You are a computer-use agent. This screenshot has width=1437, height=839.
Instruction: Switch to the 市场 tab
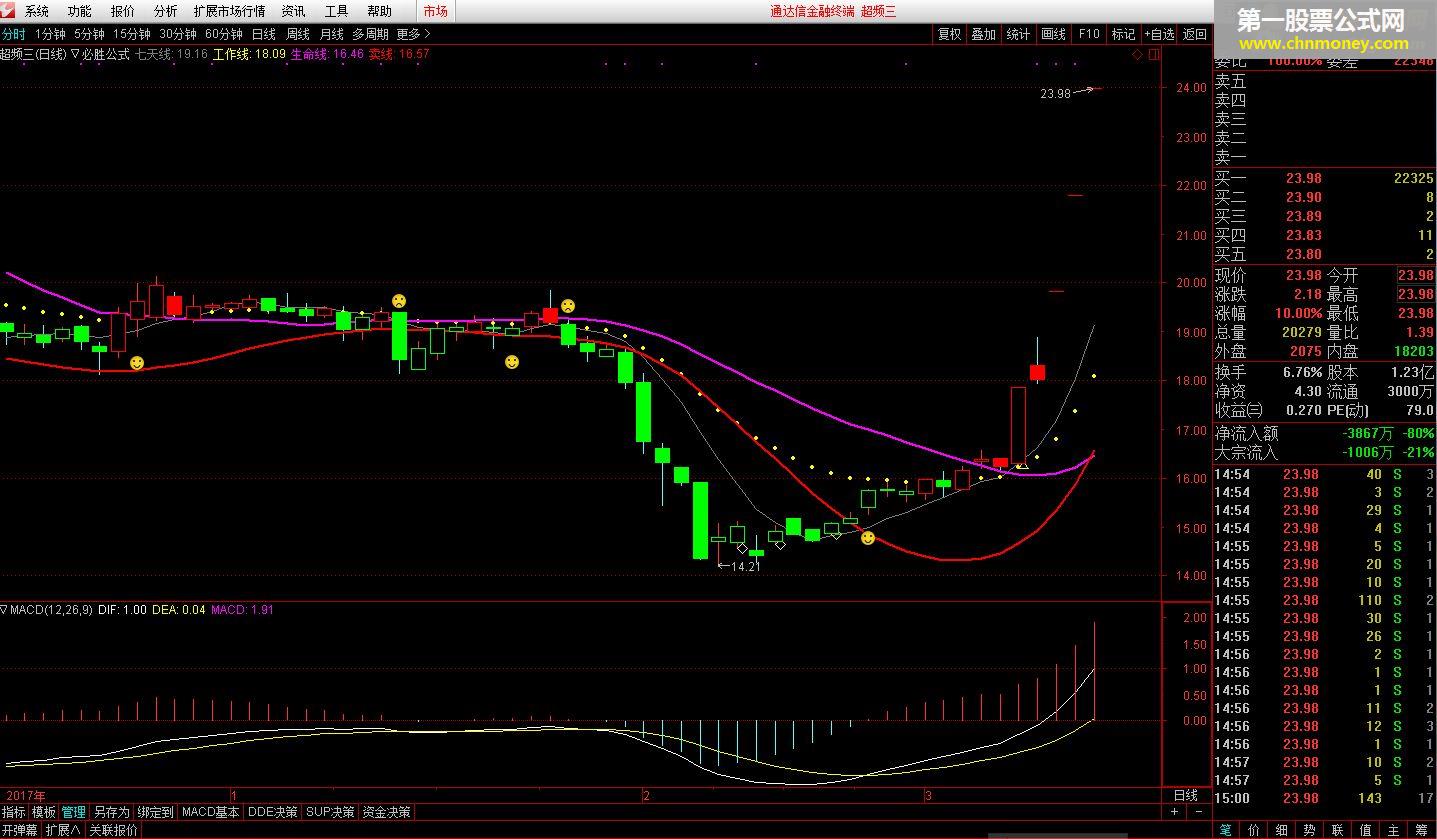tap(435, 11)
